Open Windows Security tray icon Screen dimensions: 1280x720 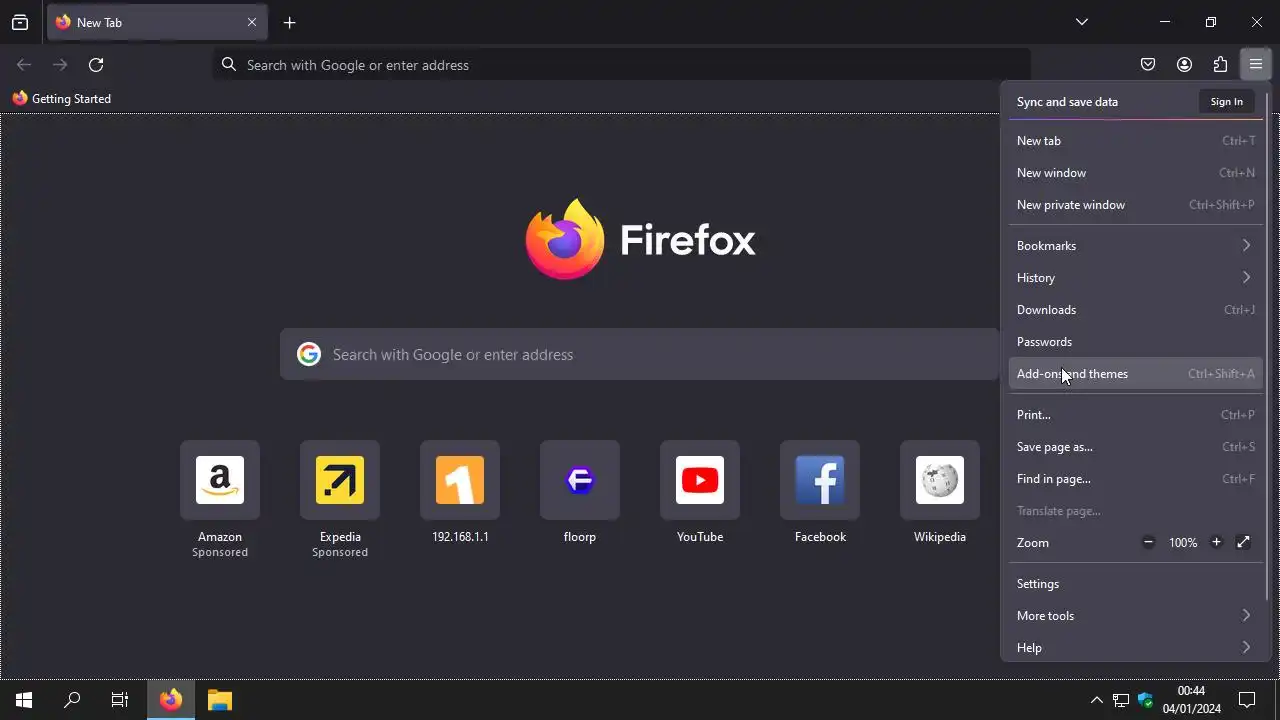pos(1146,700)
